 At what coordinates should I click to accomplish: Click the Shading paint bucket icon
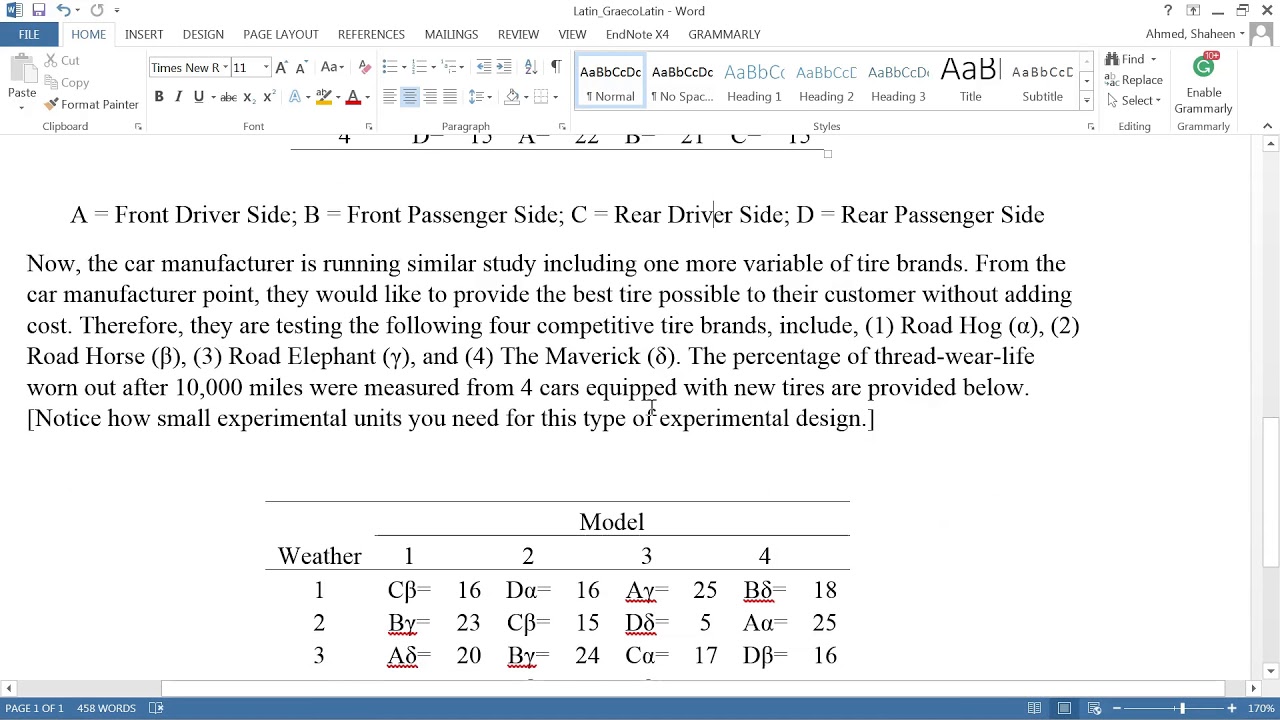[x=512, y=97]
